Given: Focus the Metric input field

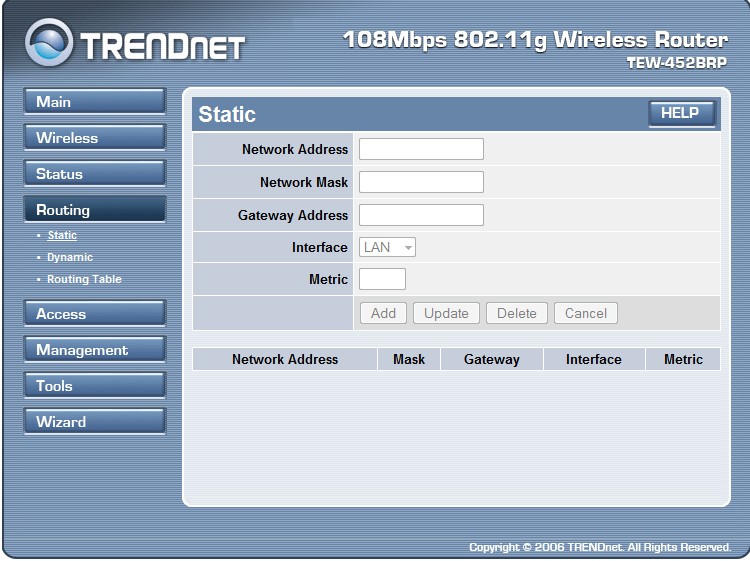Looking at the screenshot, I should [x=382, y=279].
